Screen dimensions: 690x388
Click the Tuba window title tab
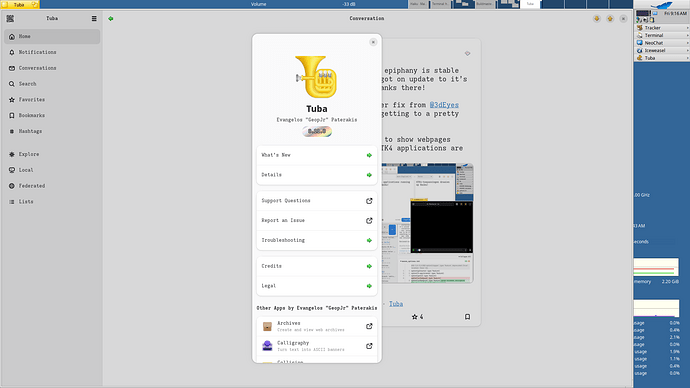tap(20, 4)
